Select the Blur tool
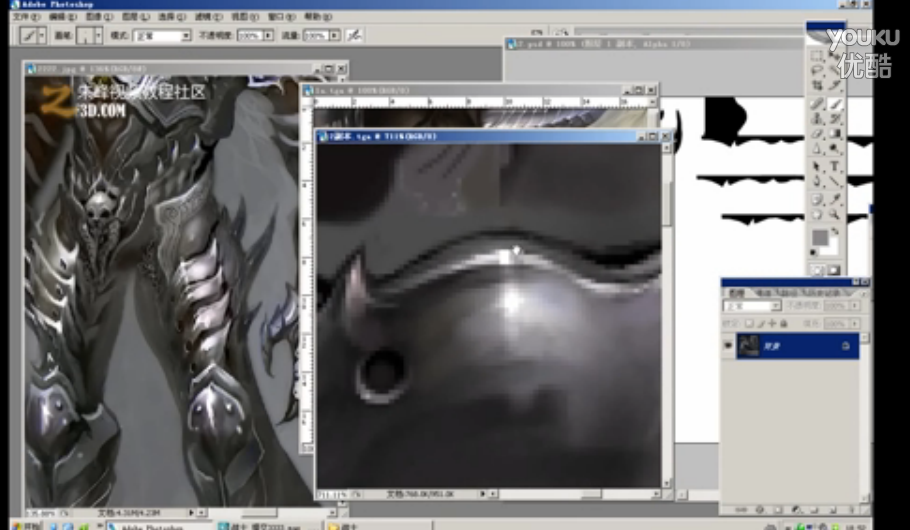This screenshot has width=910, height=530. click(x=818, y=147)
